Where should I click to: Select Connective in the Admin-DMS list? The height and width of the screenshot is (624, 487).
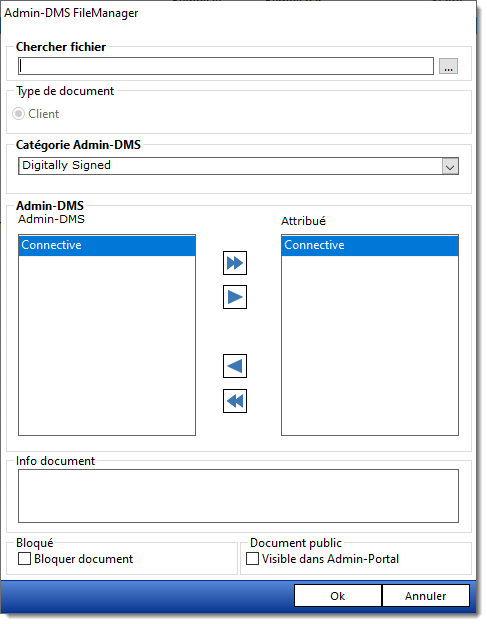point(107,245)
